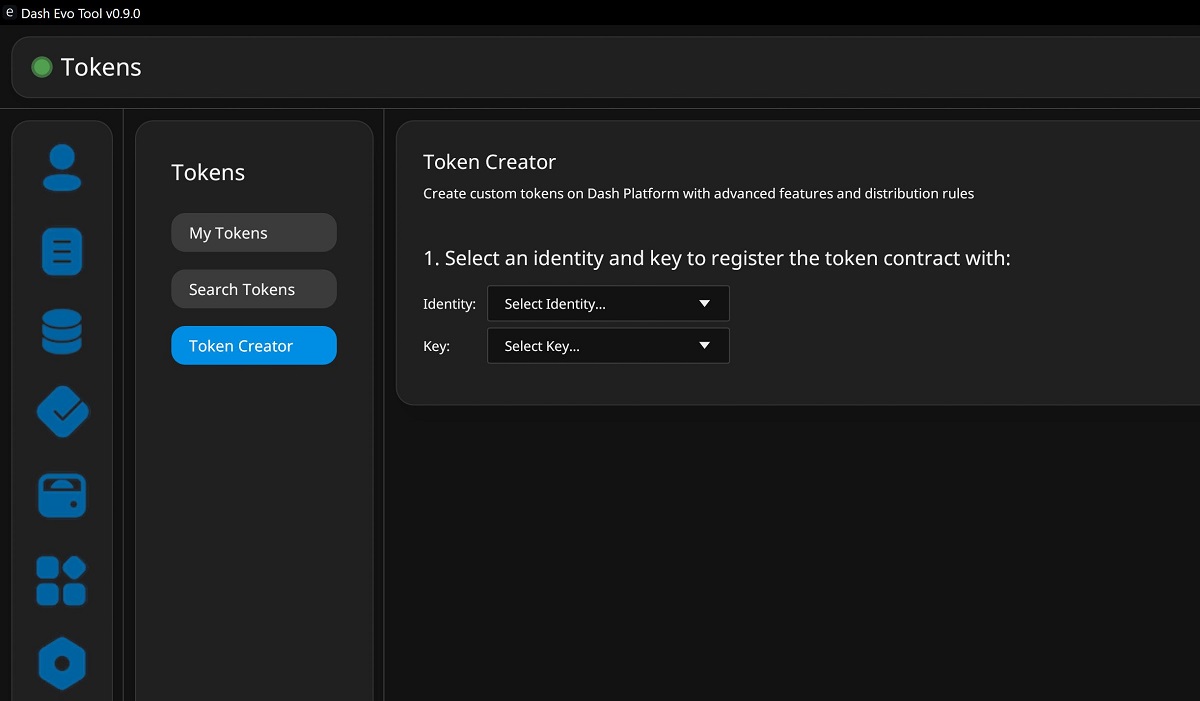Click the Key: label
Viewport: 1200px width, 701px height.
pos(437,346)
